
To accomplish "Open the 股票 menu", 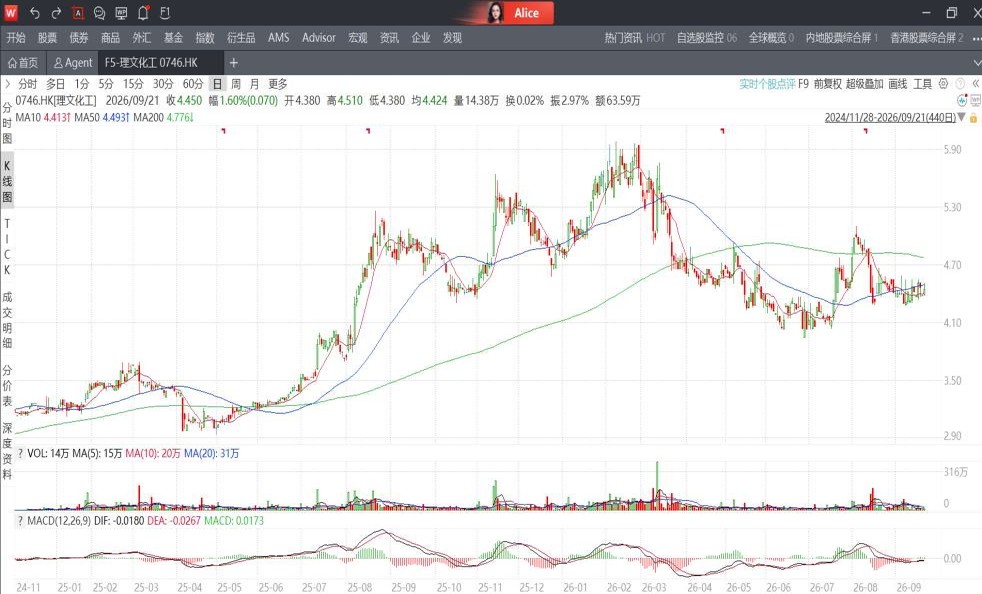I will tap(47, 38).
